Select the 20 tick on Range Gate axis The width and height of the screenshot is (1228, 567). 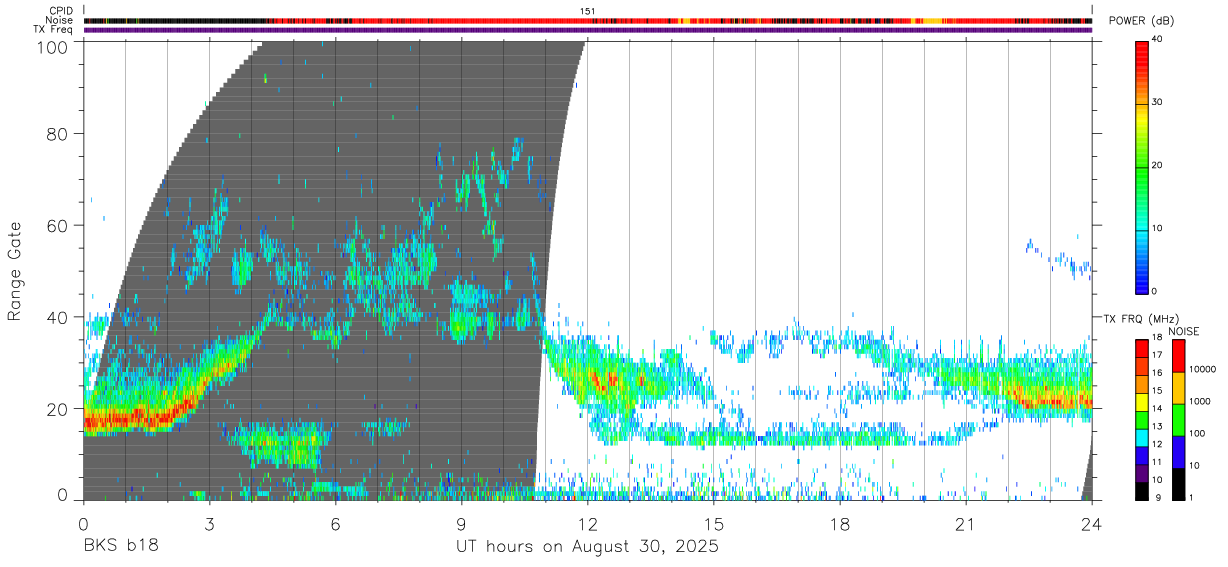tap(58, 409)
